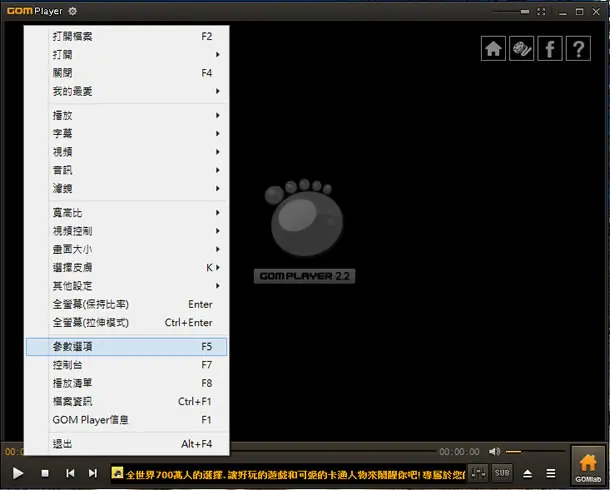Skip to next track button
Viewport: 610px width, 490px height.
point(93,473)
